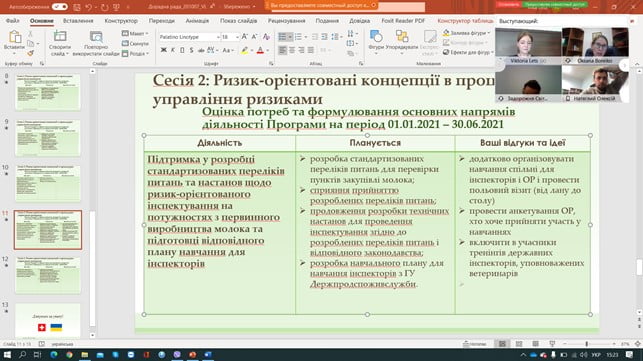Open the Упорядкувати arrange menu
The height and width of the screenshot is (361, 643).
click(402, 40)
